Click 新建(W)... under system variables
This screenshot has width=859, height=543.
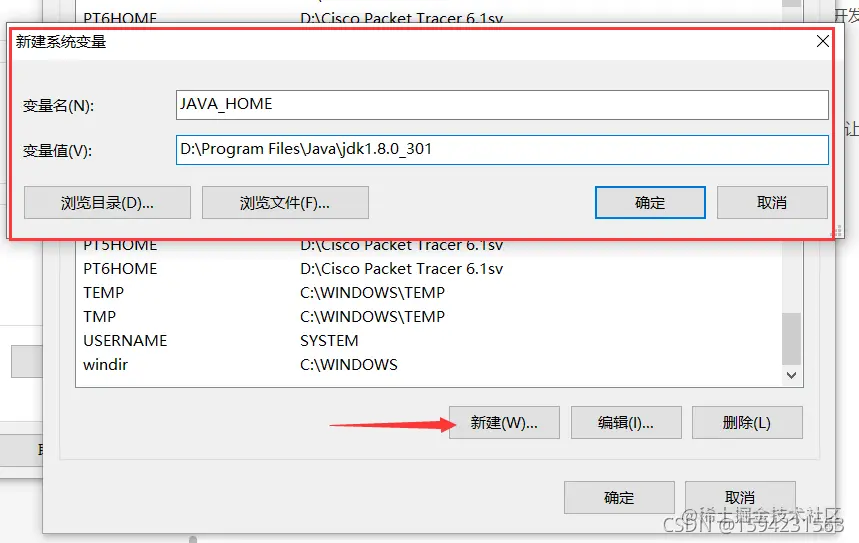[x=504, y=422]
